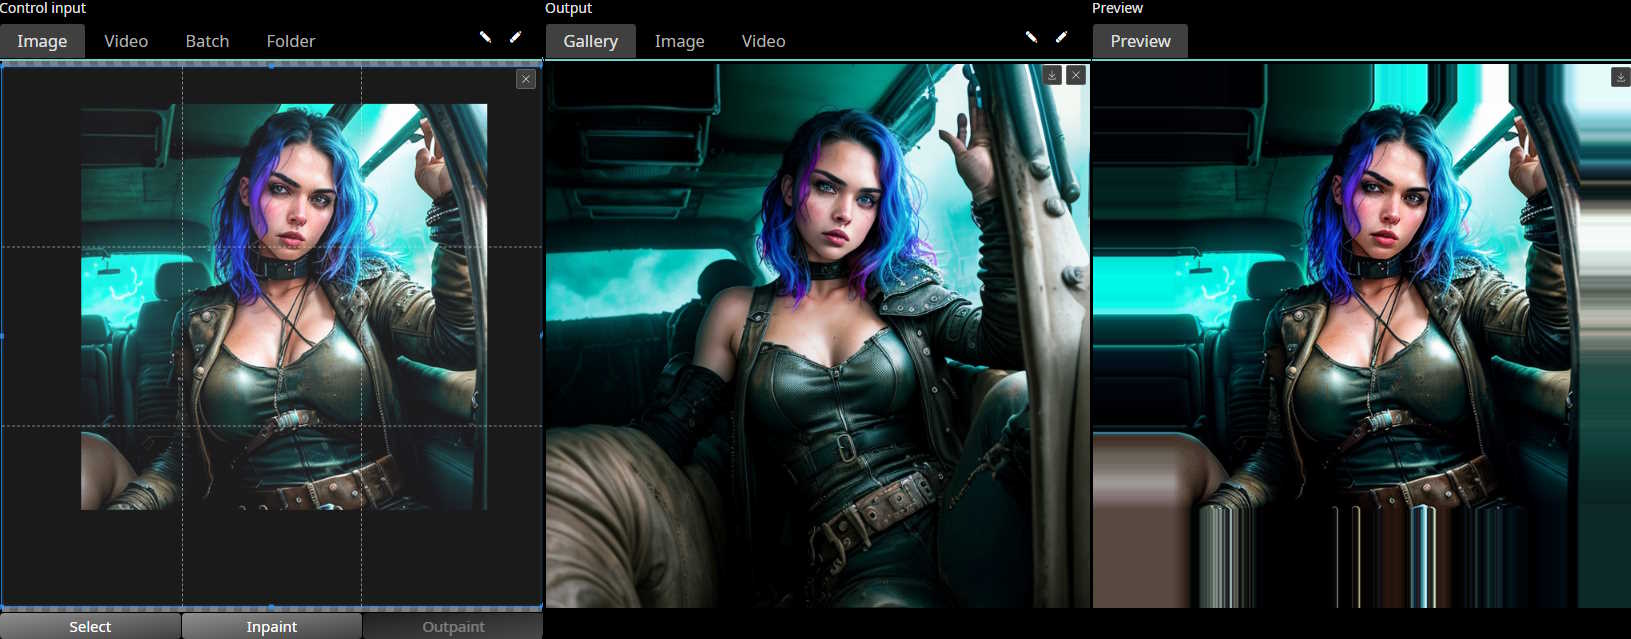The width and height of the screenshot is (1631, 639).
Task: Open the Video tab under Control input
Action: point(126,41)
